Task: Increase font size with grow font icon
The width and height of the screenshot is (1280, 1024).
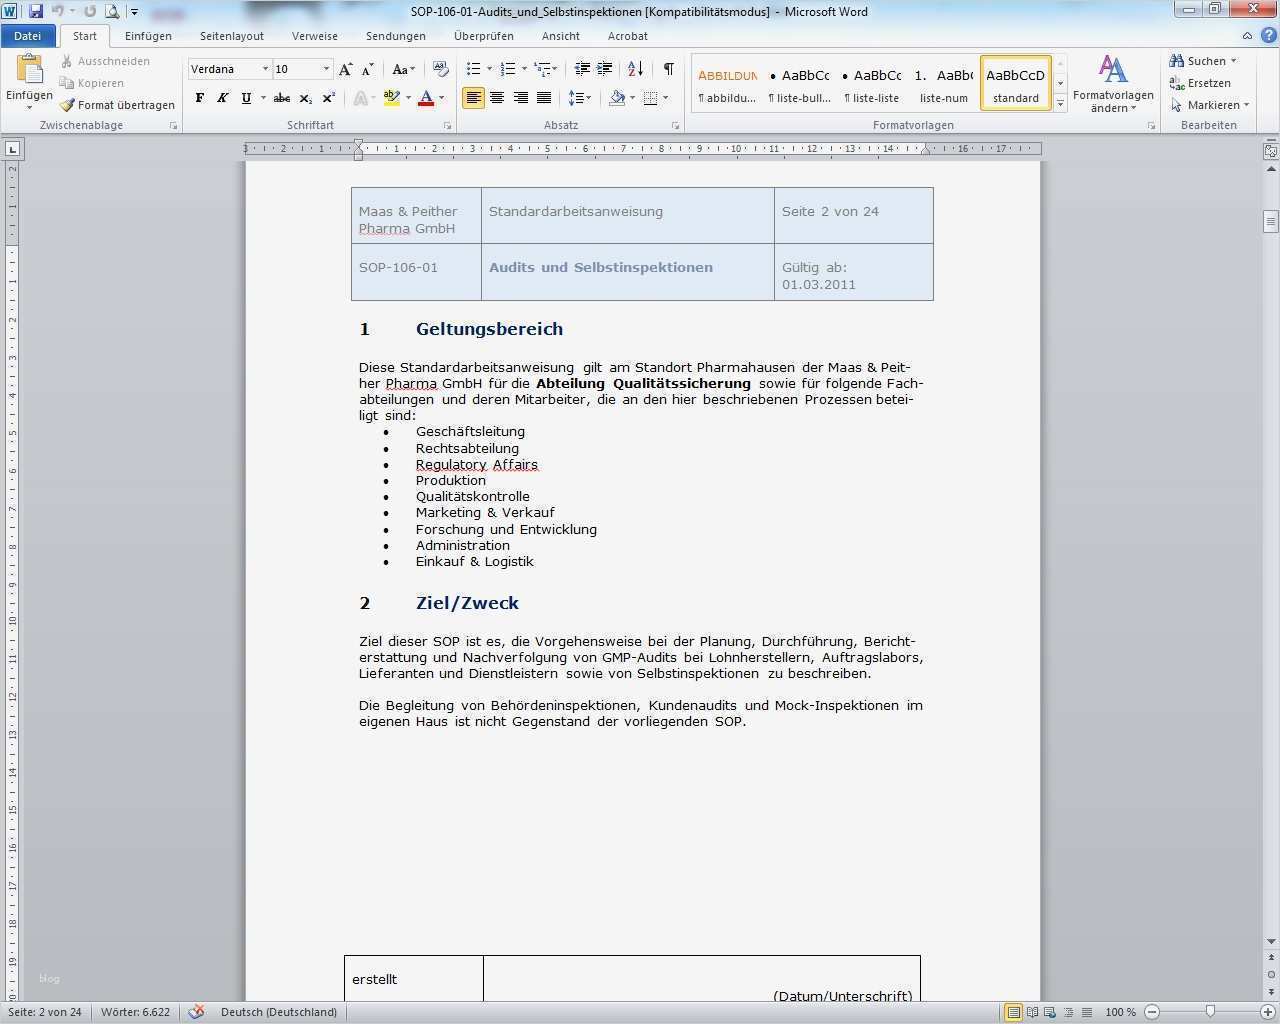Action: [x=345, y=69]
